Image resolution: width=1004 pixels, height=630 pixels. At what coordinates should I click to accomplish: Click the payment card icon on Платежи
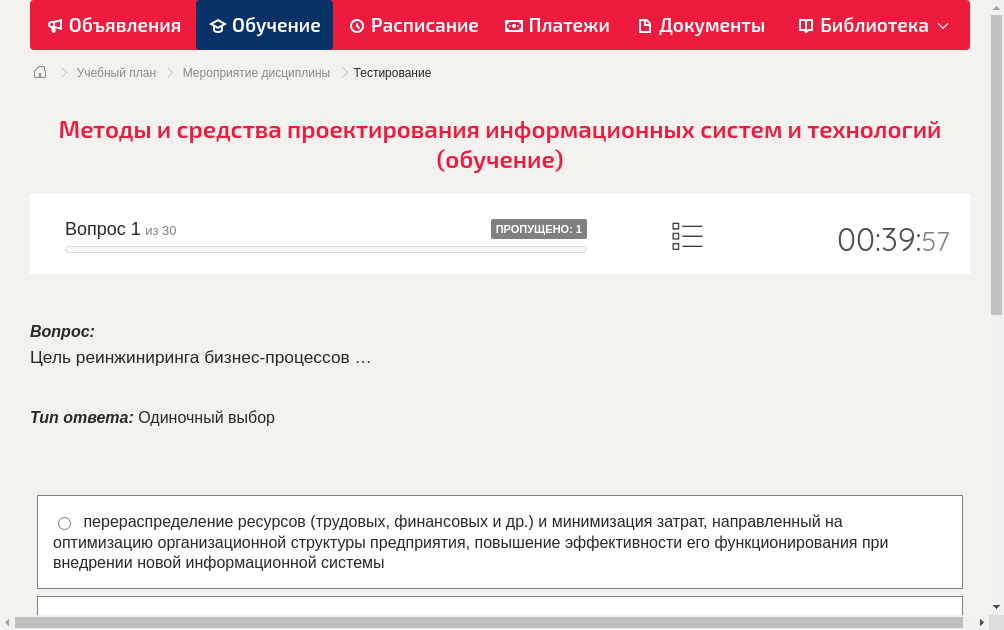[x=512, y=25]
